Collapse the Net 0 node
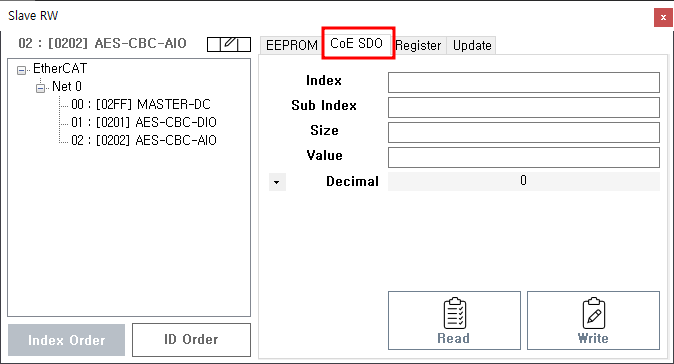The image size is (674, 364). click(x=40, y=88)
